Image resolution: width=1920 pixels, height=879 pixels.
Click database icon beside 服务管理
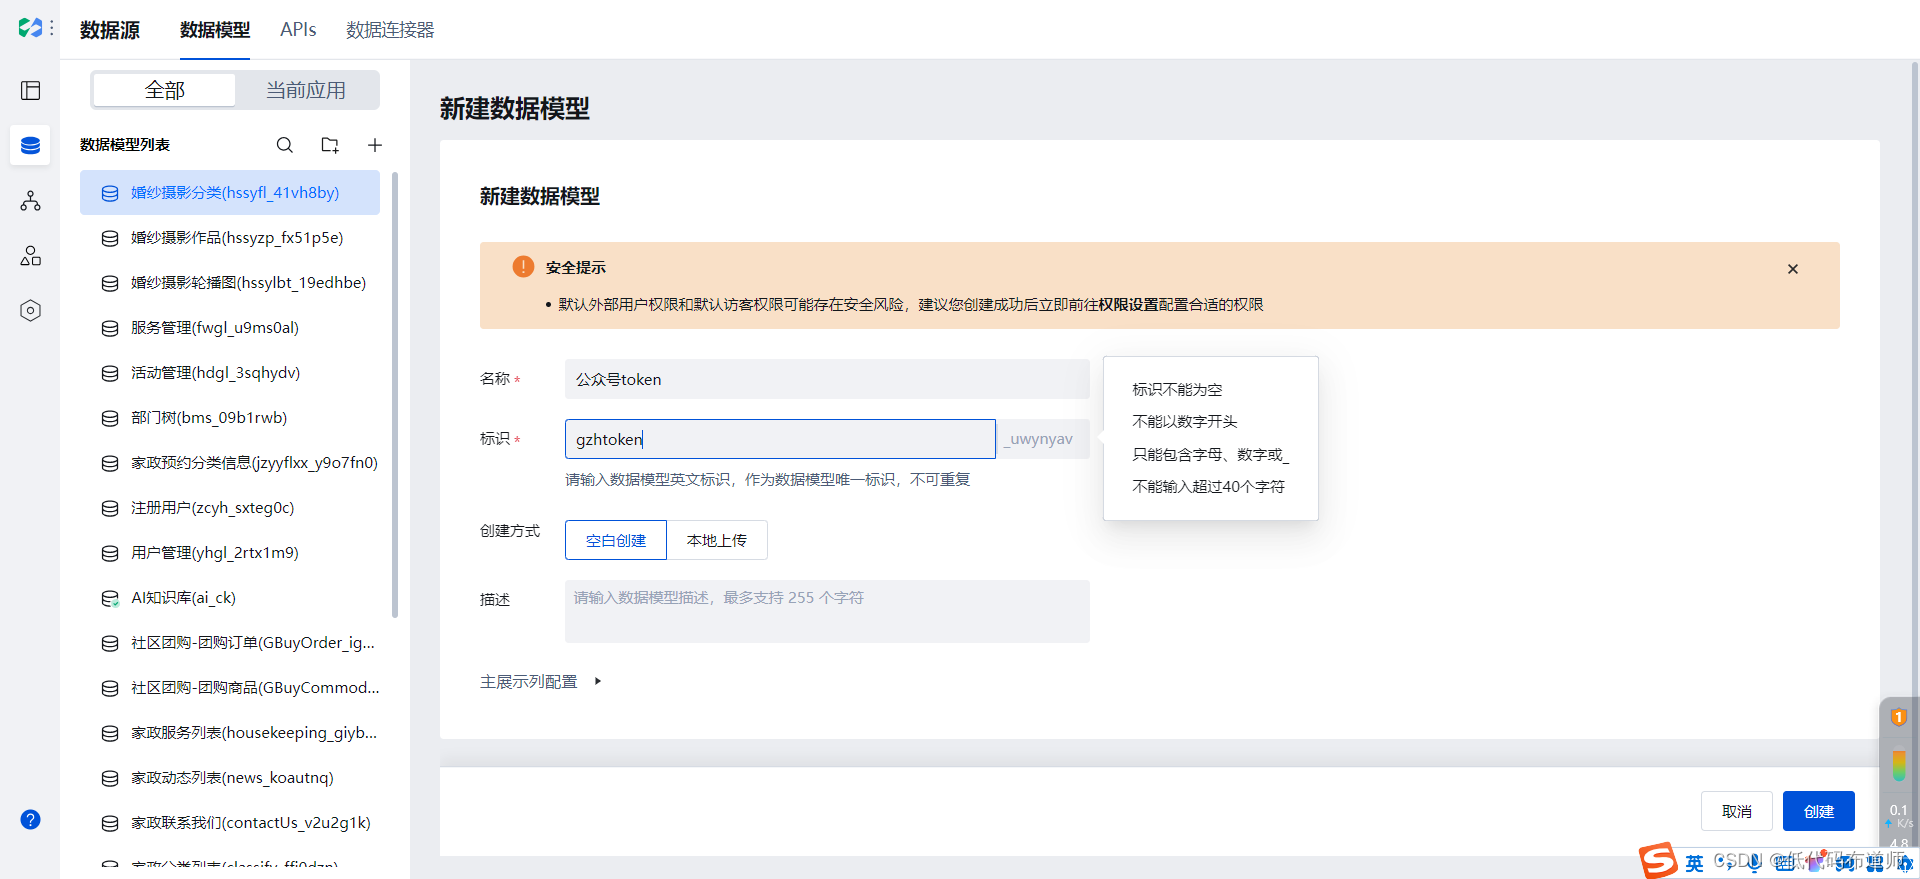tap(110, 328)
